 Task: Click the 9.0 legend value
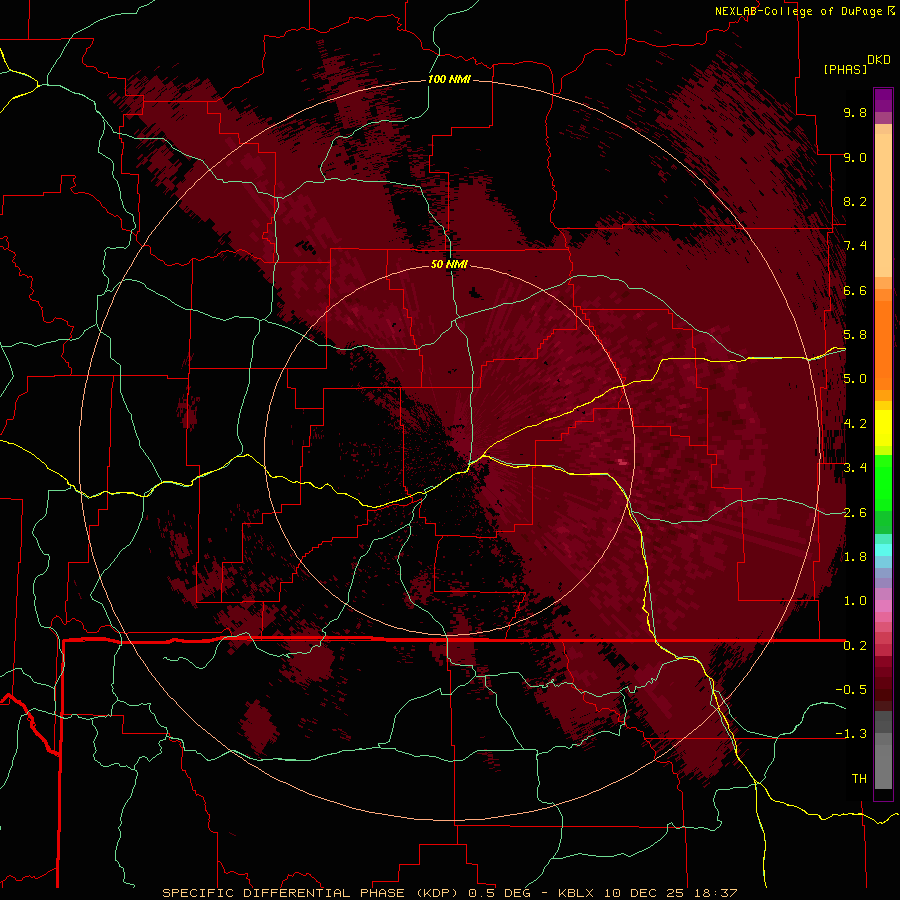[855, 157]
